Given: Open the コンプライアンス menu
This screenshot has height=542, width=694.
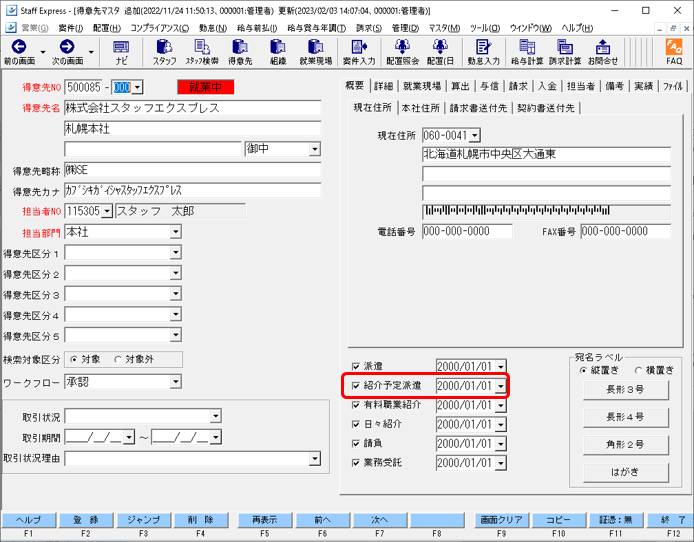Looking at the screenshot, I should (x=159, y=28).
